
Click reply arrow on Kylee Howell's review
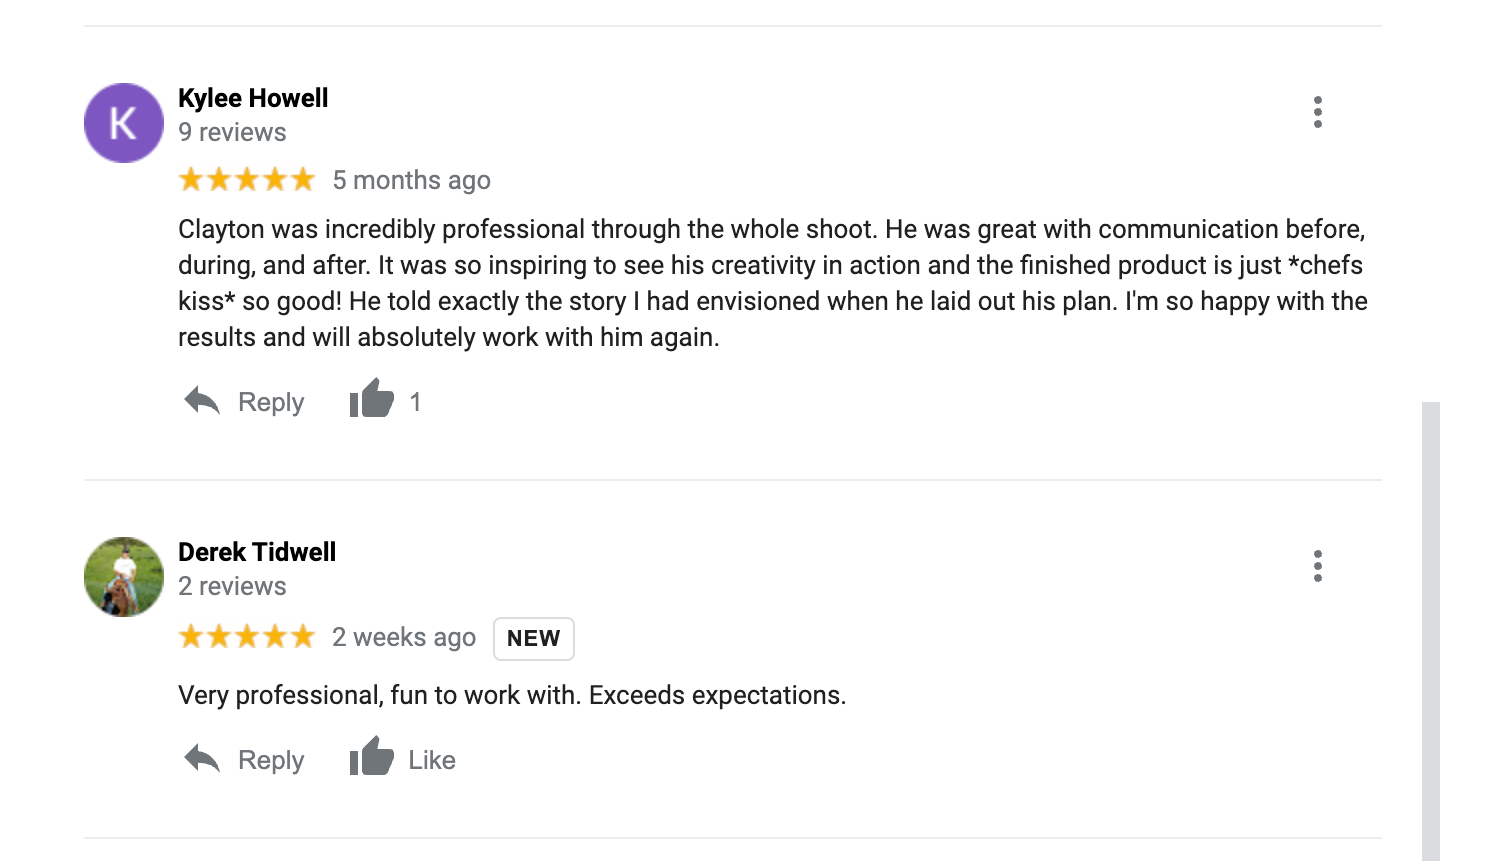coord(202,401)
